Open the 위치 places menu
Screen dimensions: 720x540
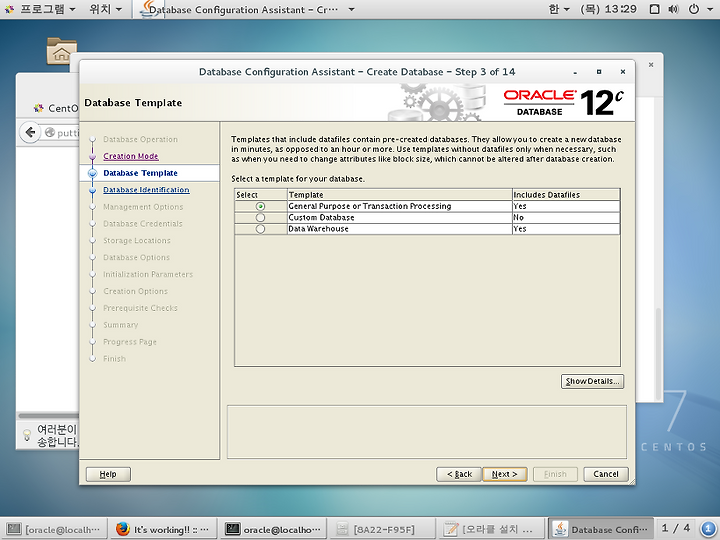click(x=105, y=9)
